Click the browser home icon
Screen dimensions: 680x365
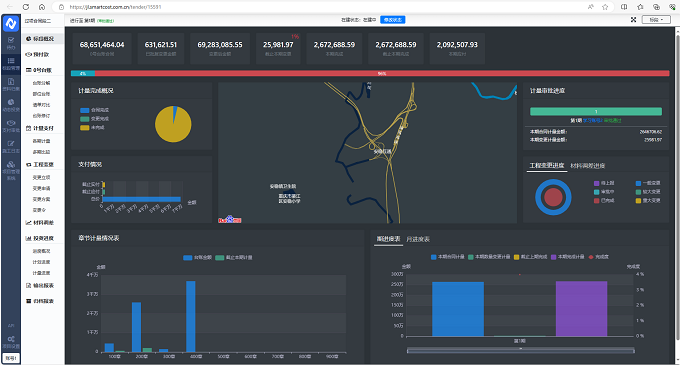tap(42, 7)
